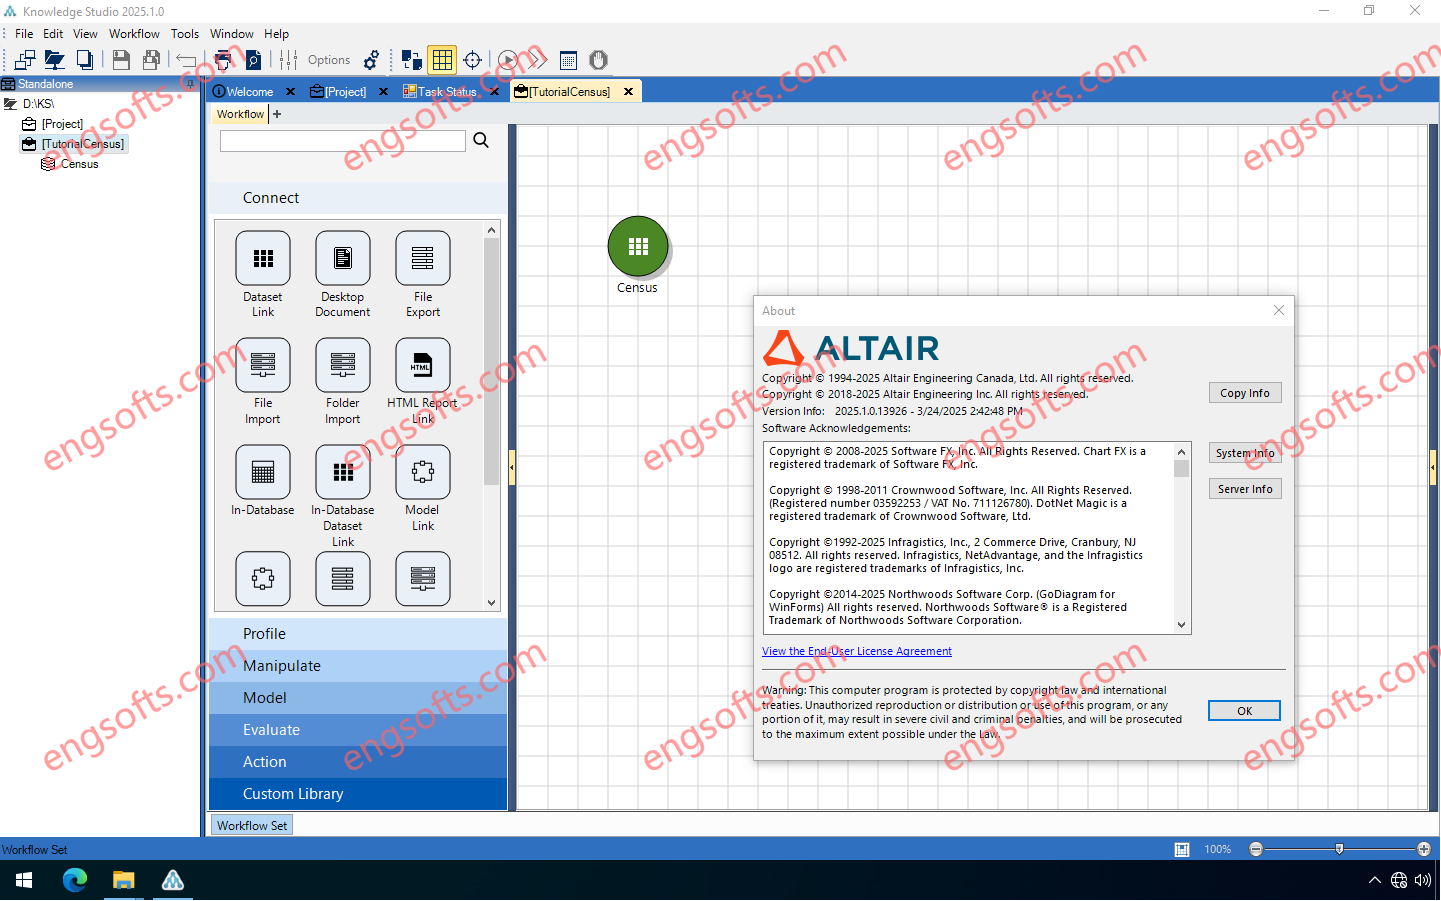Screen dimensions: 1441x901
Task: Click OK in About dialog
Action: click(1244, 711)
